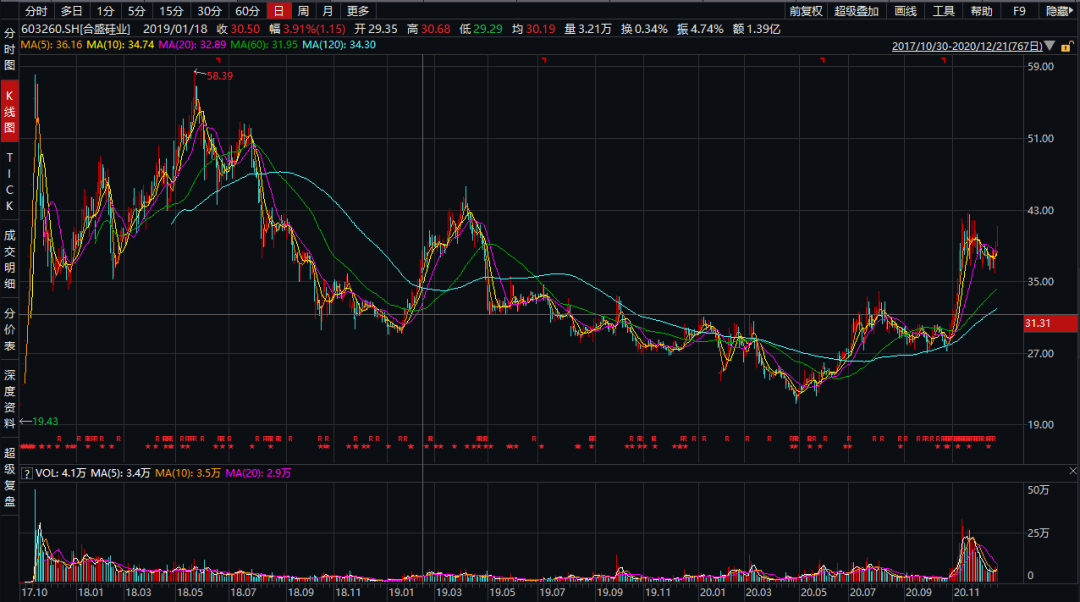Screen dimensions: 1080x602
Task: Open 分时图 sidebar view
Action: point(10,49)
